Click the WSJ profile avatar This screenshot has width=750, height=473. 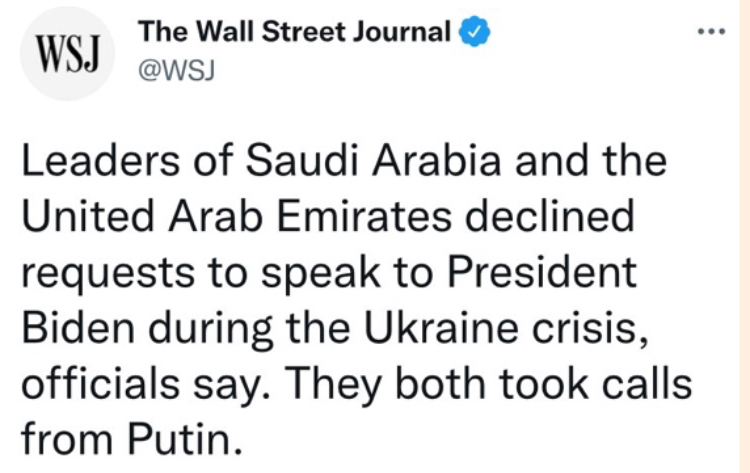tap(67, 55)
